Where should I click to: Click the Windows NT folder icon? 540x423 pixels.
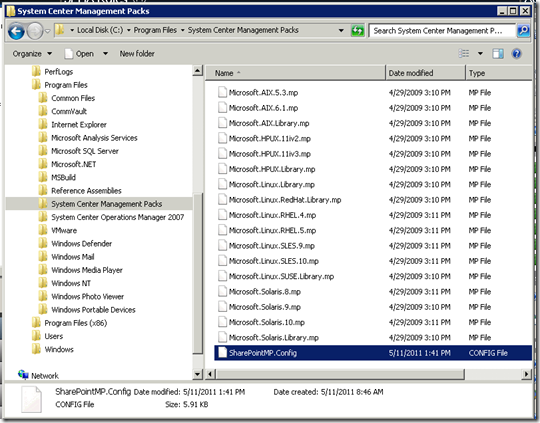tap(43, 283)
